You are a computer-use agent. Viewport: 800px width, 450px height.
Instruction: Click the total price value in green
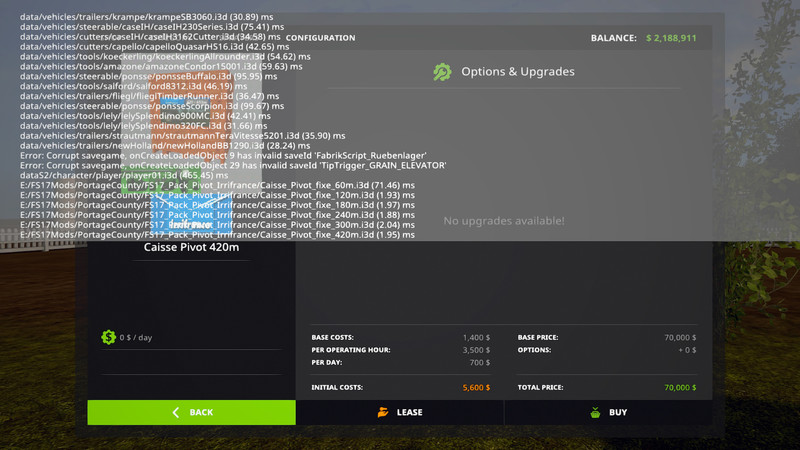click(x=679, y=387)
